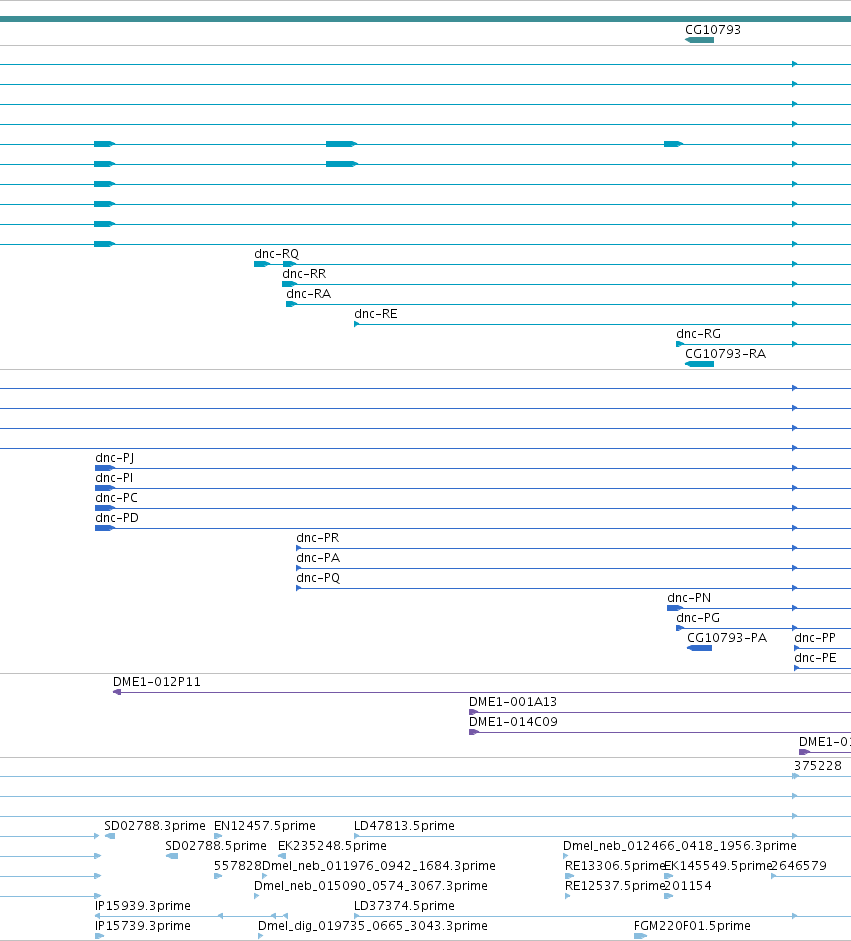Select the LD37374.5prime EST label
Image resolution: width=851 pixels, height=941 pixels.
404,906
